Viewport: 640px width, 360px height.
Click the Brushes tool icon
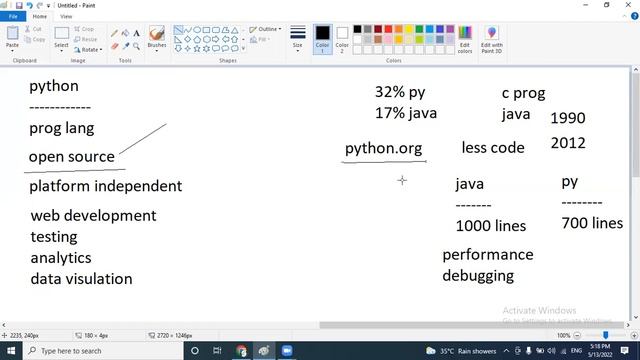pos(157,33)
